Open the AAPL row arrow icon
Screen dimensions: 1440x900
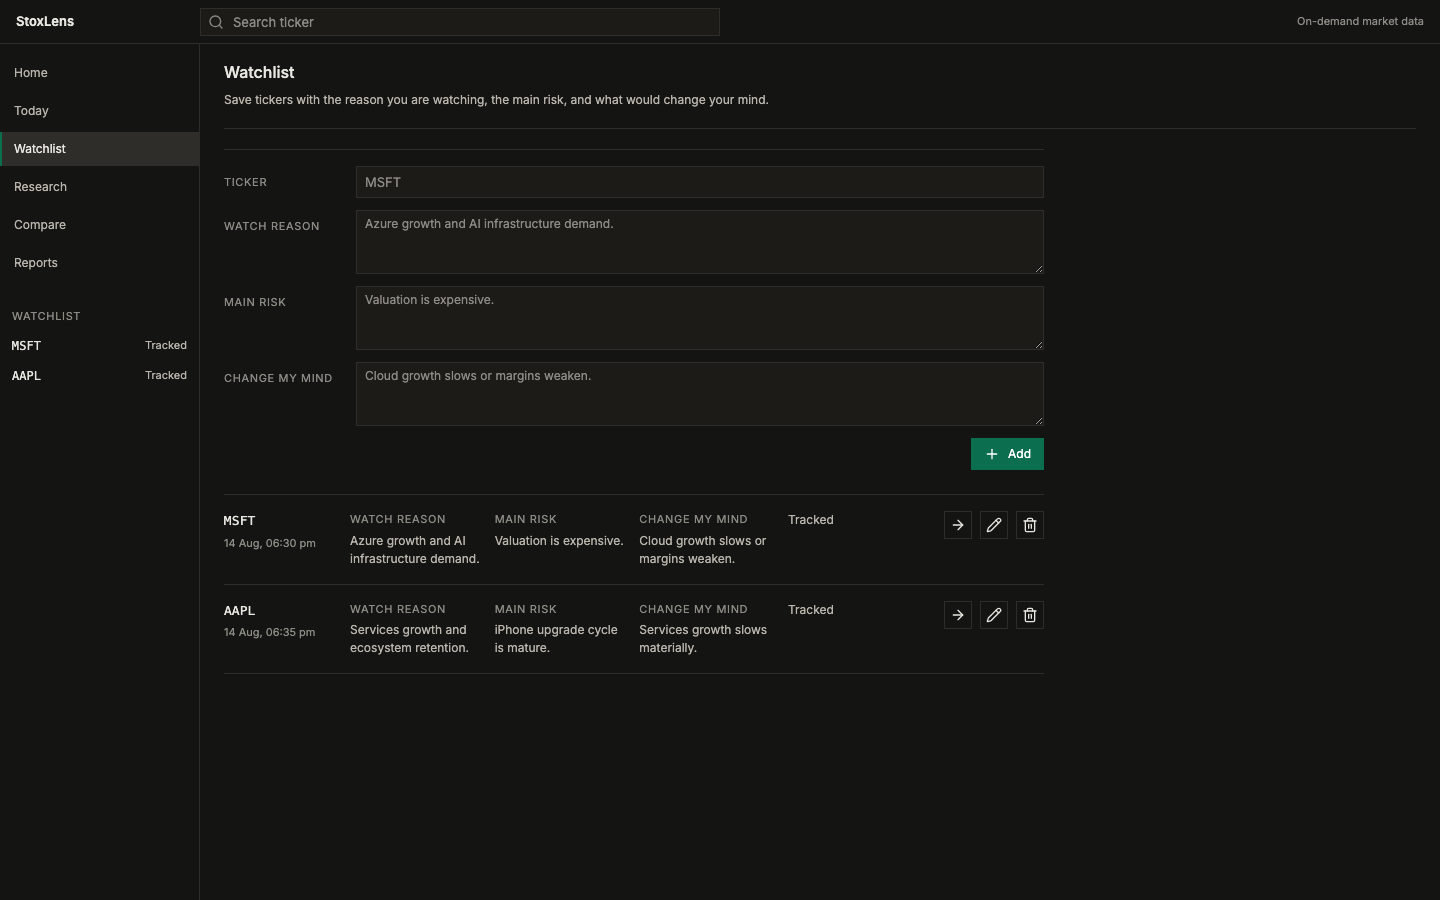[x=958, y=615]
